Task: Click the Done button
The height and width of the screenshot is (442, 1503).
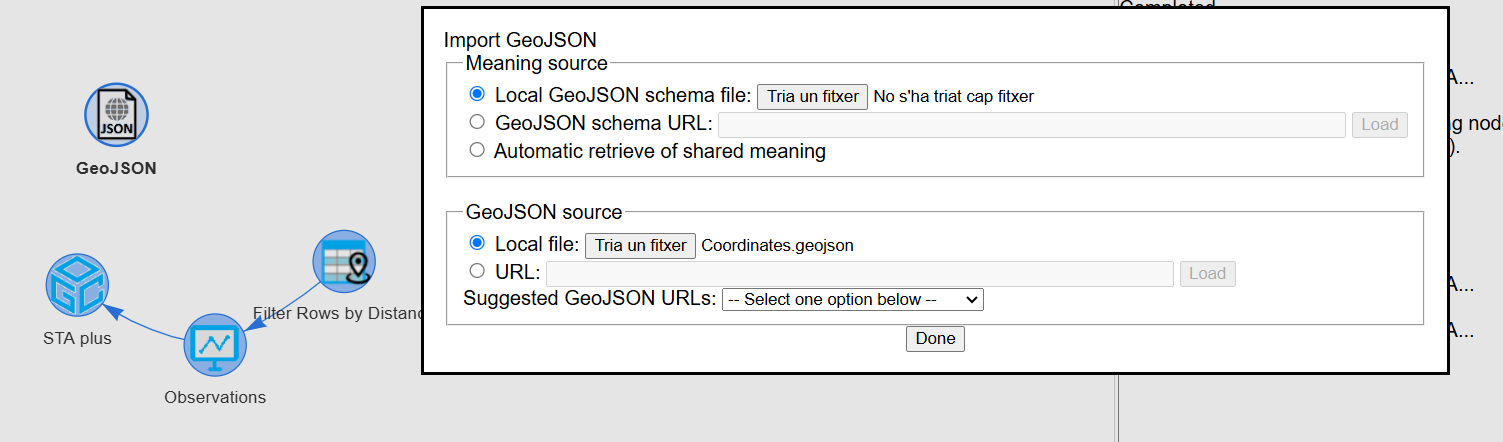Action: click(935, 339)
